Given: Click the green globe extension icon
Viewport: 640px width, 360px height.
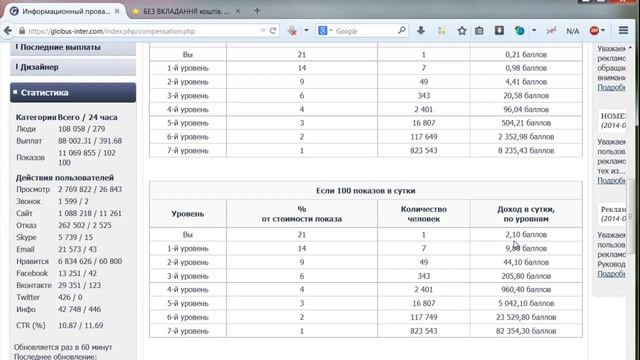Looking at the screenshot, I should point(519,31).
